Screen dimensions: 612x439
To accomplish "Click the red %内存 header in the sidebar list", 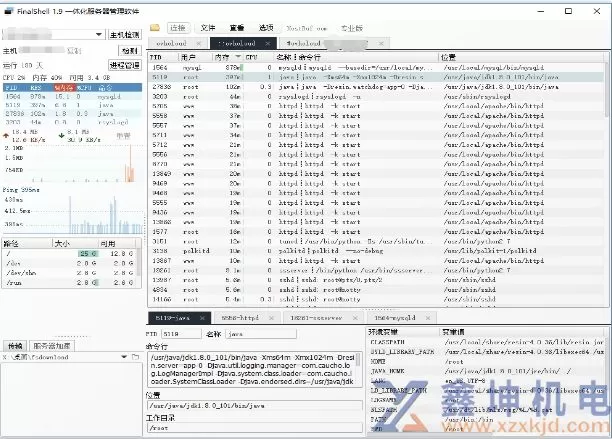I will pos(63,87).
